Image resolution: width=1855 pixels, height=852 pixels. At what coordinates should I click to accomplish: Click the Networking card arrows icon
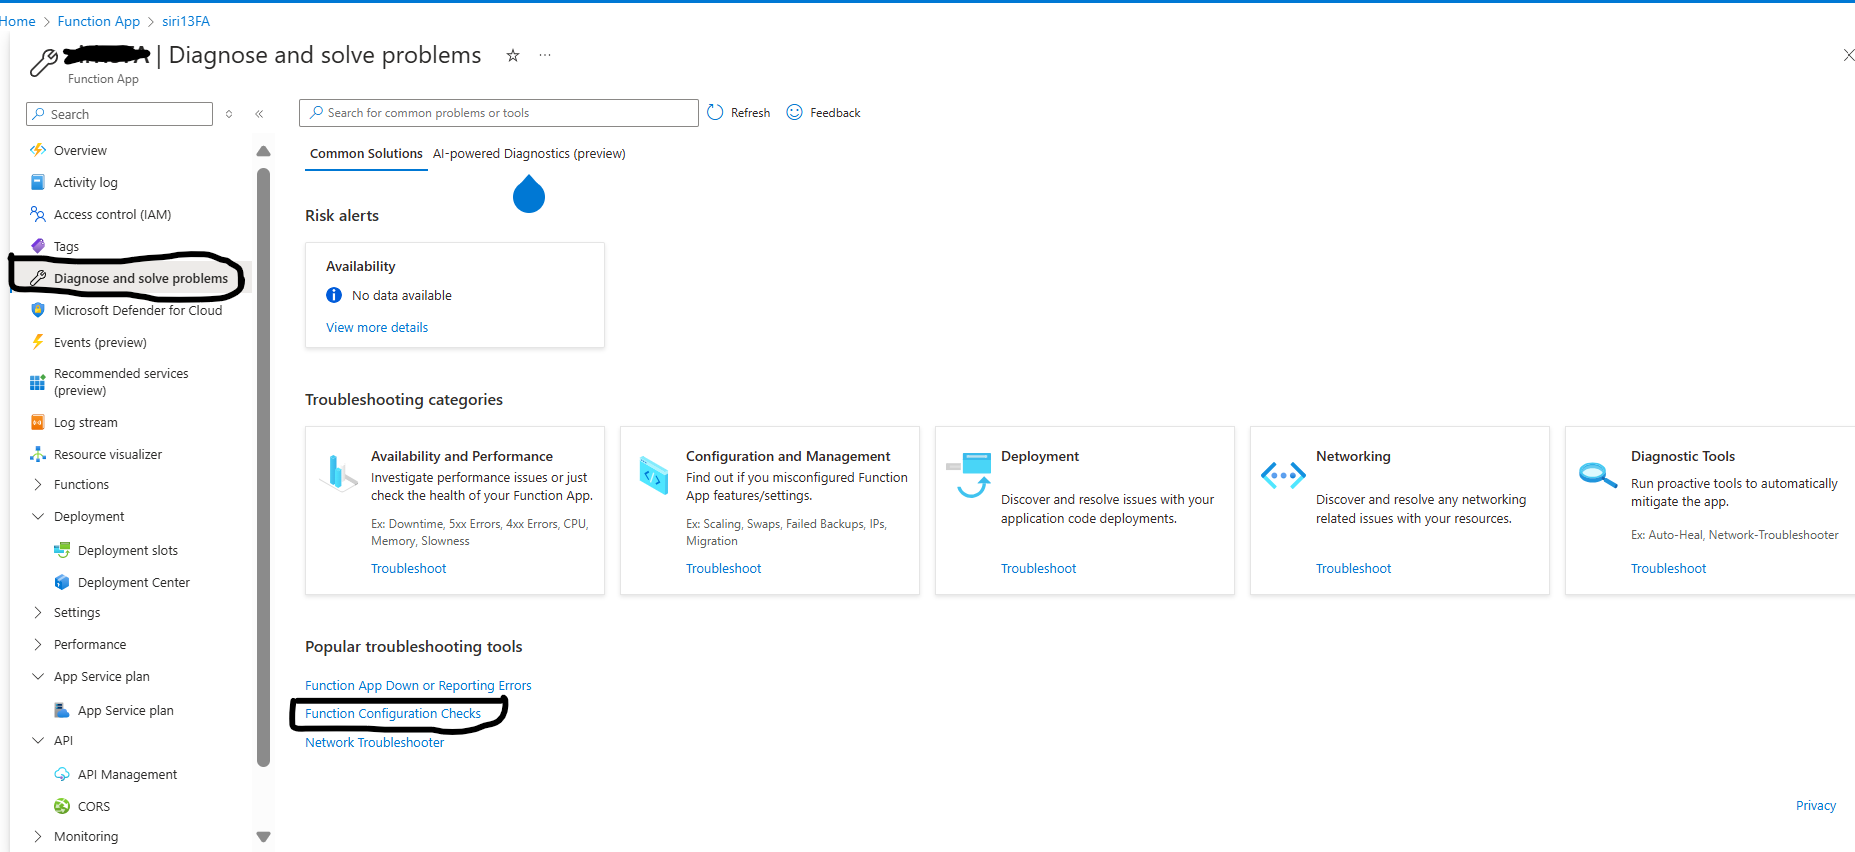click(1283, 475)
